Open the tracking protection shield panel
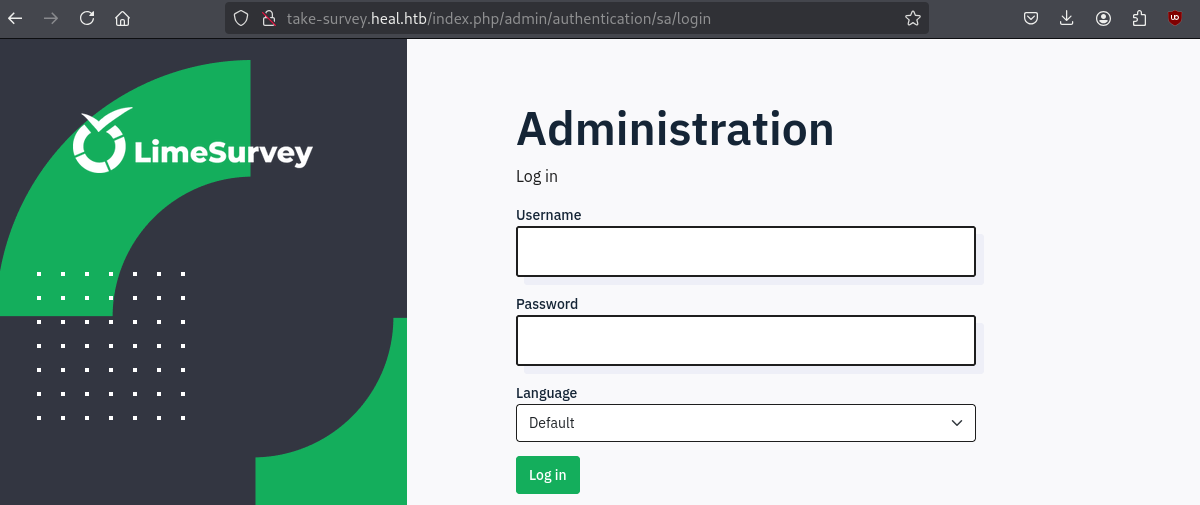The image size is (1200, 505). tap(240, 18)
